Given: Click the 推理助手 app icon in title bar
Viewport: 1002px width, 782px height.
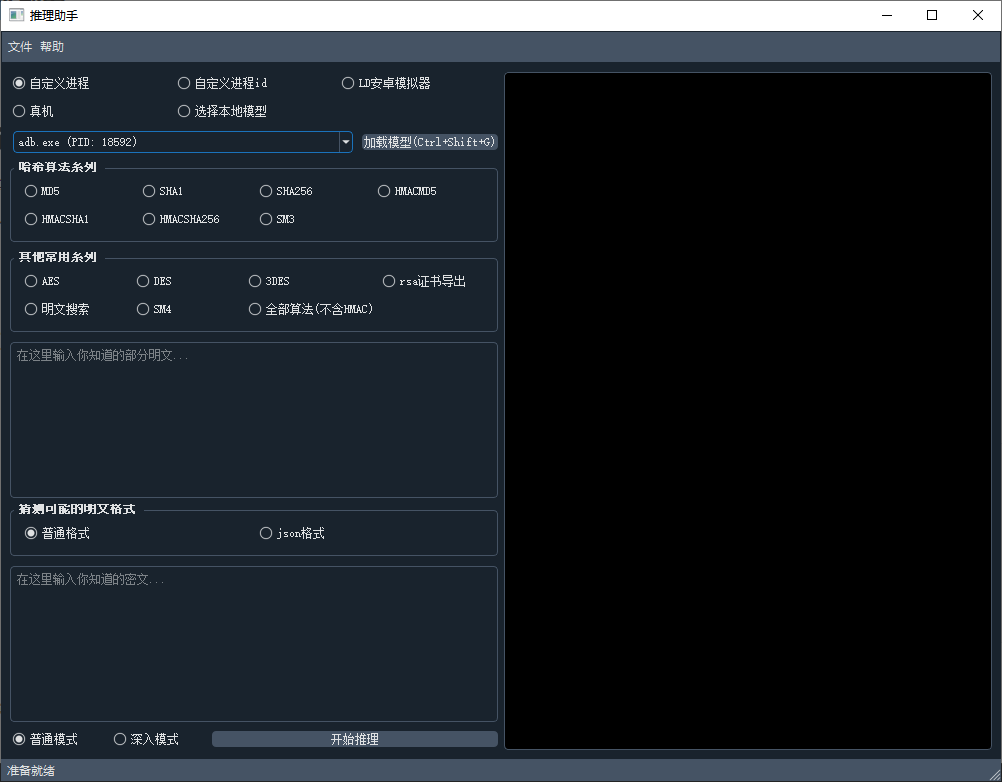Looking at the screenshot, I should point(17,15).
